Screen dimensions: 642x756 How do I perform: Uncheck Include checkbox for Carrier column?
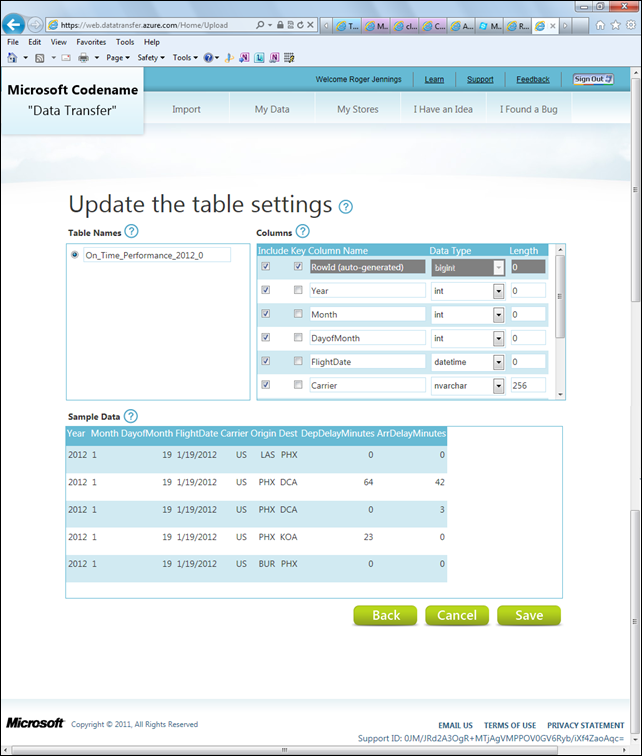coord(266,384)
